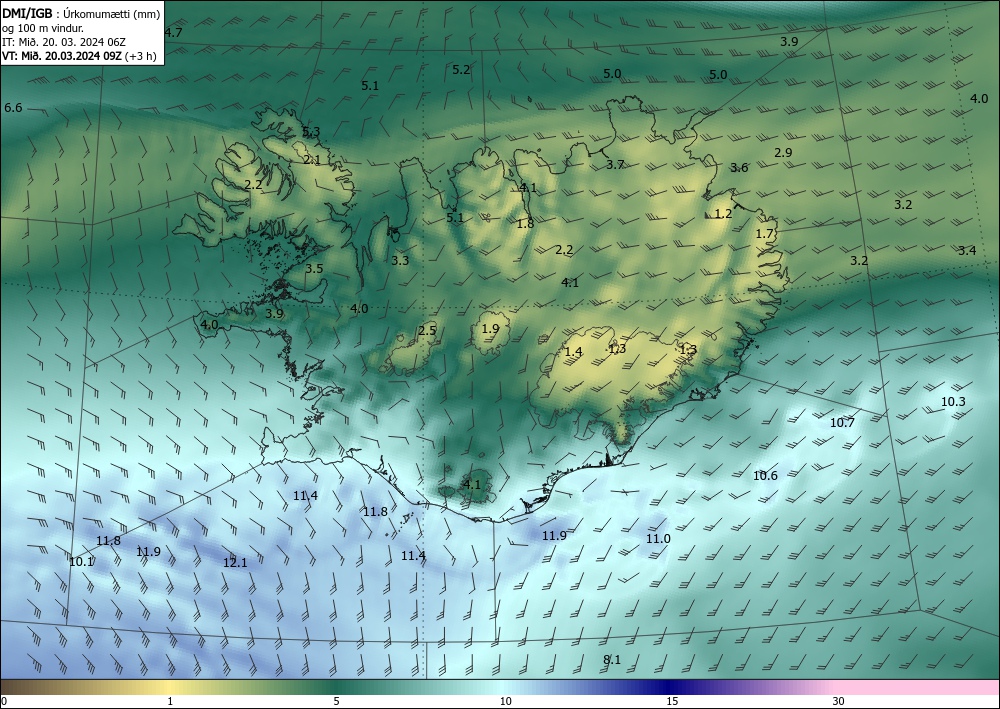
Task: Select the 'VT: Mið. 20.03.2024 09Z (+3 h)' line
Action: pos(79,56)
